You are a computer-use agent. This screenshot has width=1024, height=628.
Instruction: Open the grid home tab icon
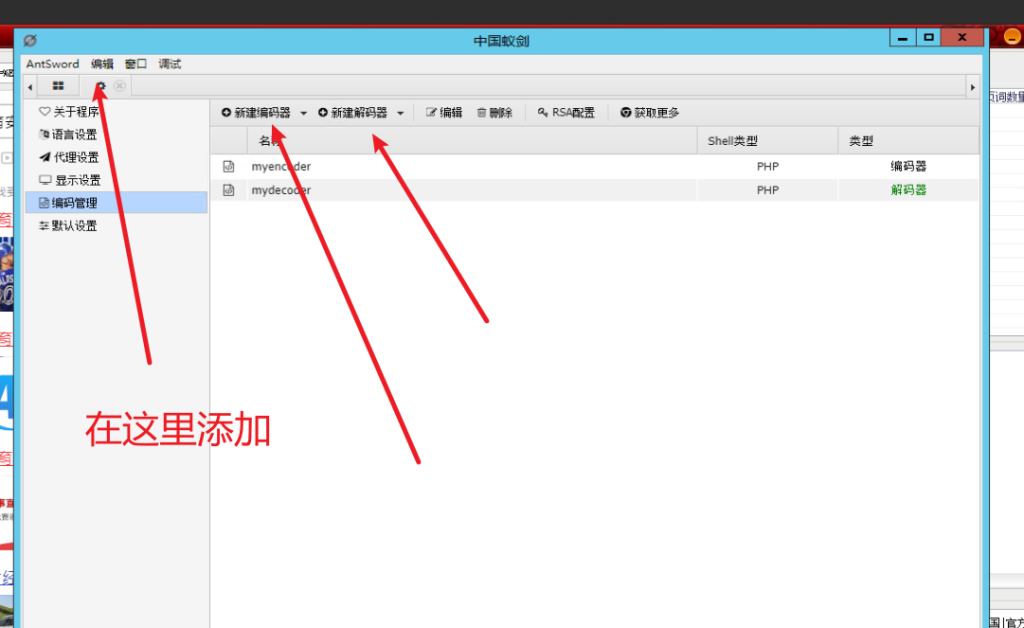pos(58,87)
